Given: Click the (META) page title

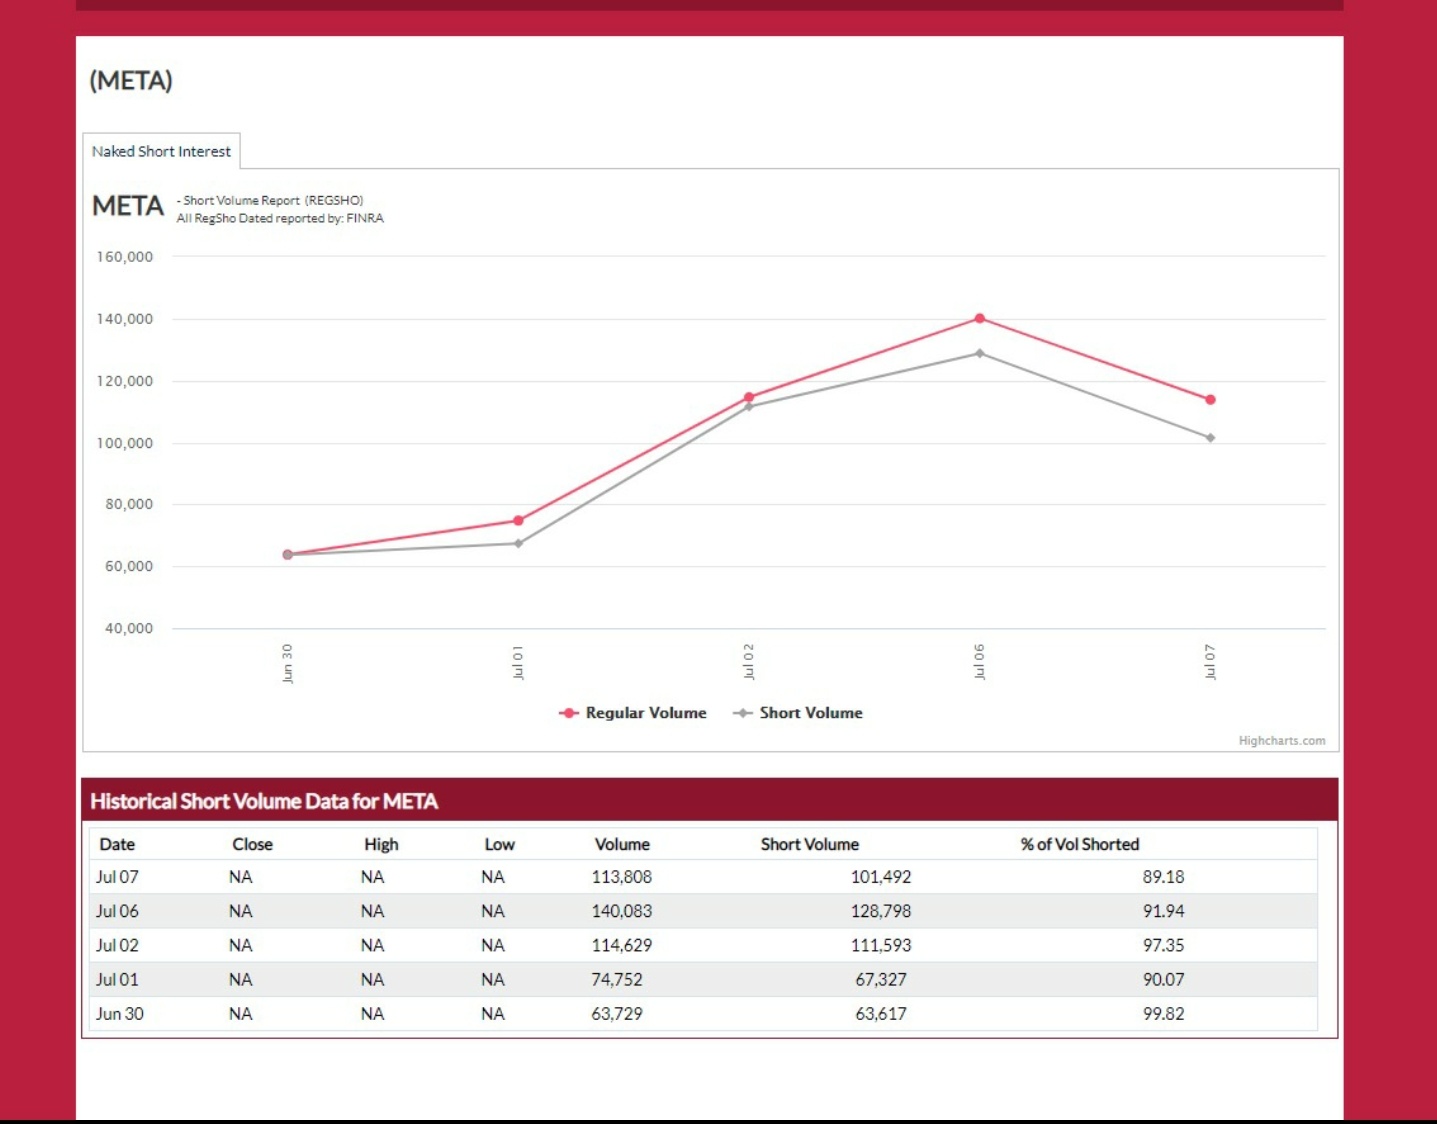Looking at the screenshot, I should tap(131, 80).
